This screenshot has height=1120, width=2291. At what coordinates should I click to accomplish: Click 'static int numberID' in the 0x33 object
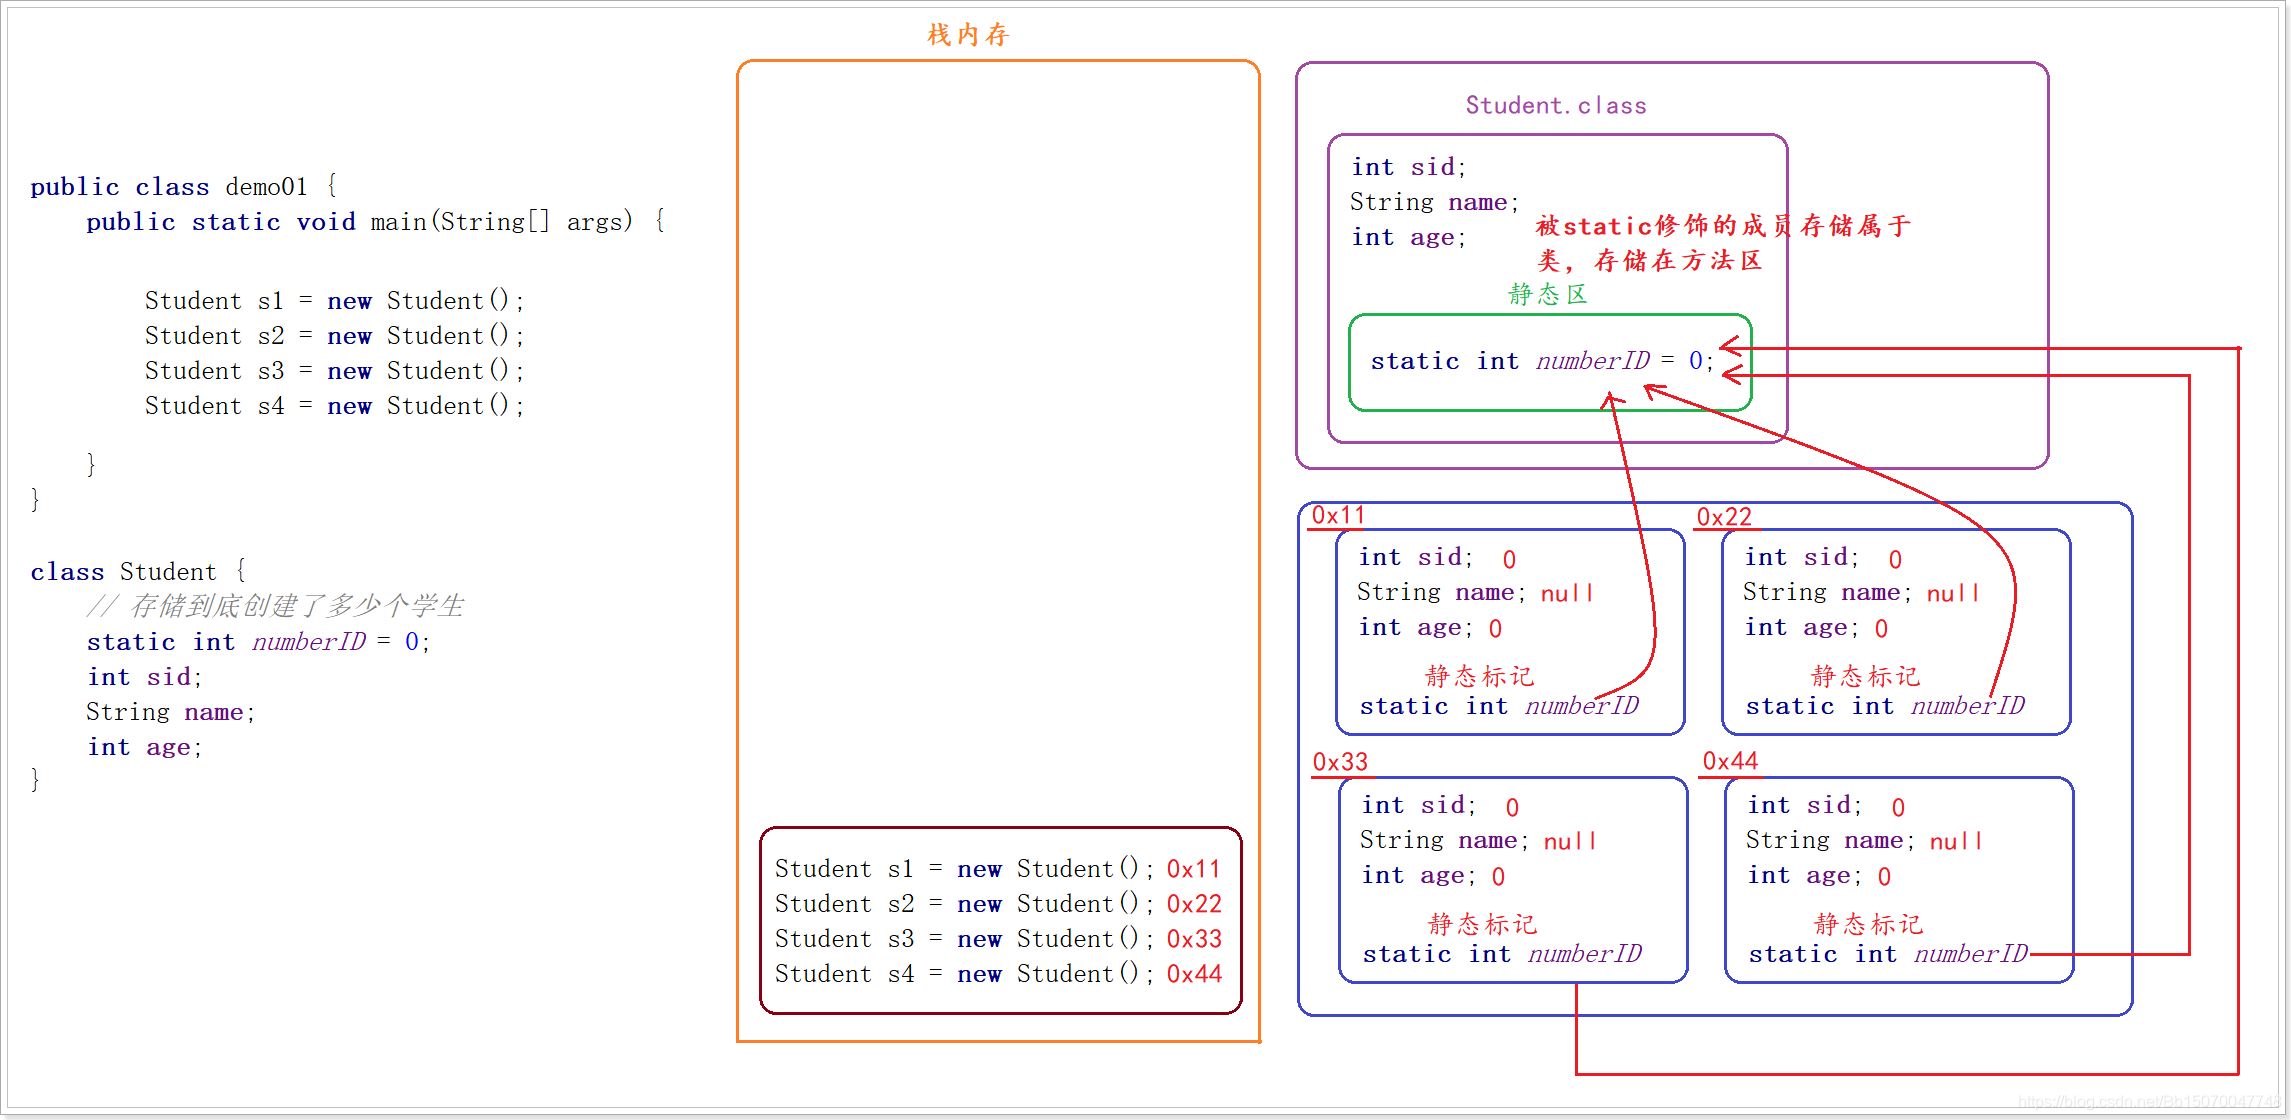(1502, 955)
